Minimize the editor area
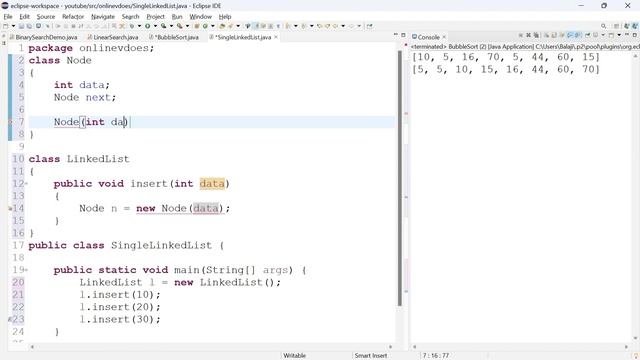This screenshot has width=640, height=360. click(396, 35)
